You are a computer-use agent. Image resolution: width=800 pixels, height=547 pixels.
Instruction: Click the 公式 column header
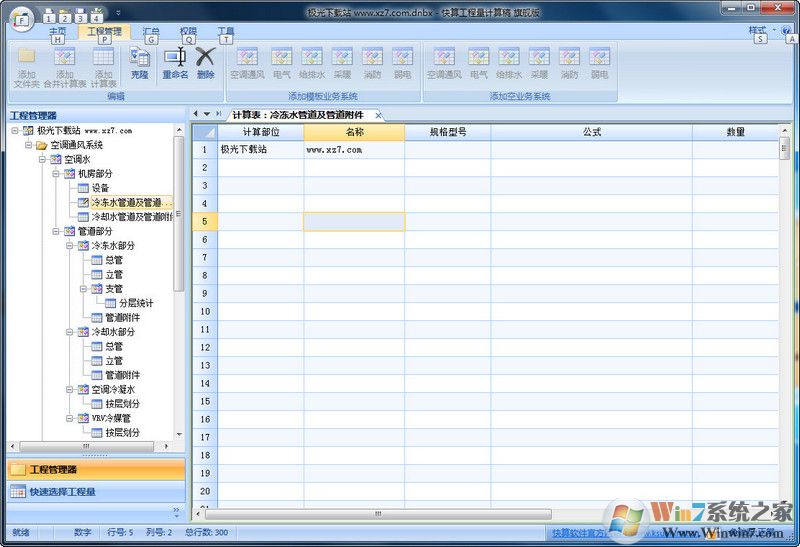pos(591,132)
